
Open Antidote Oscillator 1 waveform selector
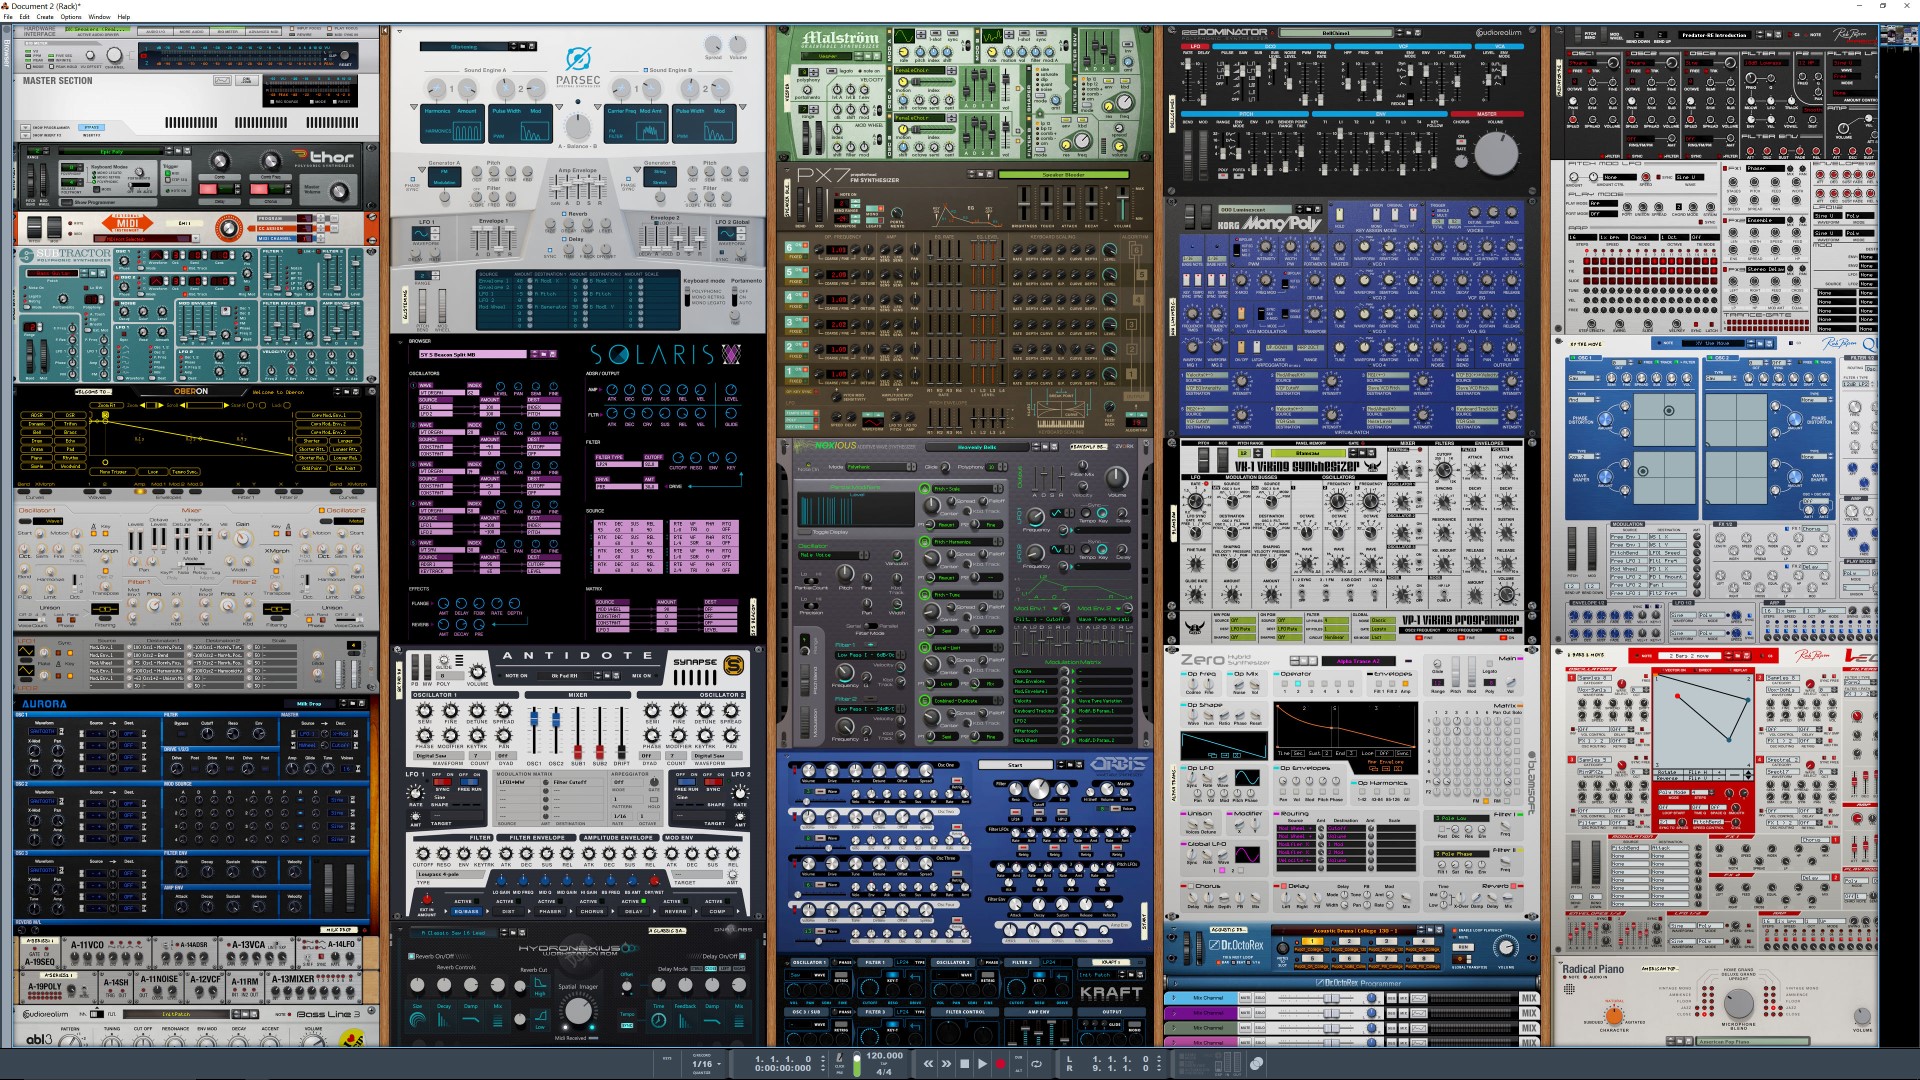(438, 755)
